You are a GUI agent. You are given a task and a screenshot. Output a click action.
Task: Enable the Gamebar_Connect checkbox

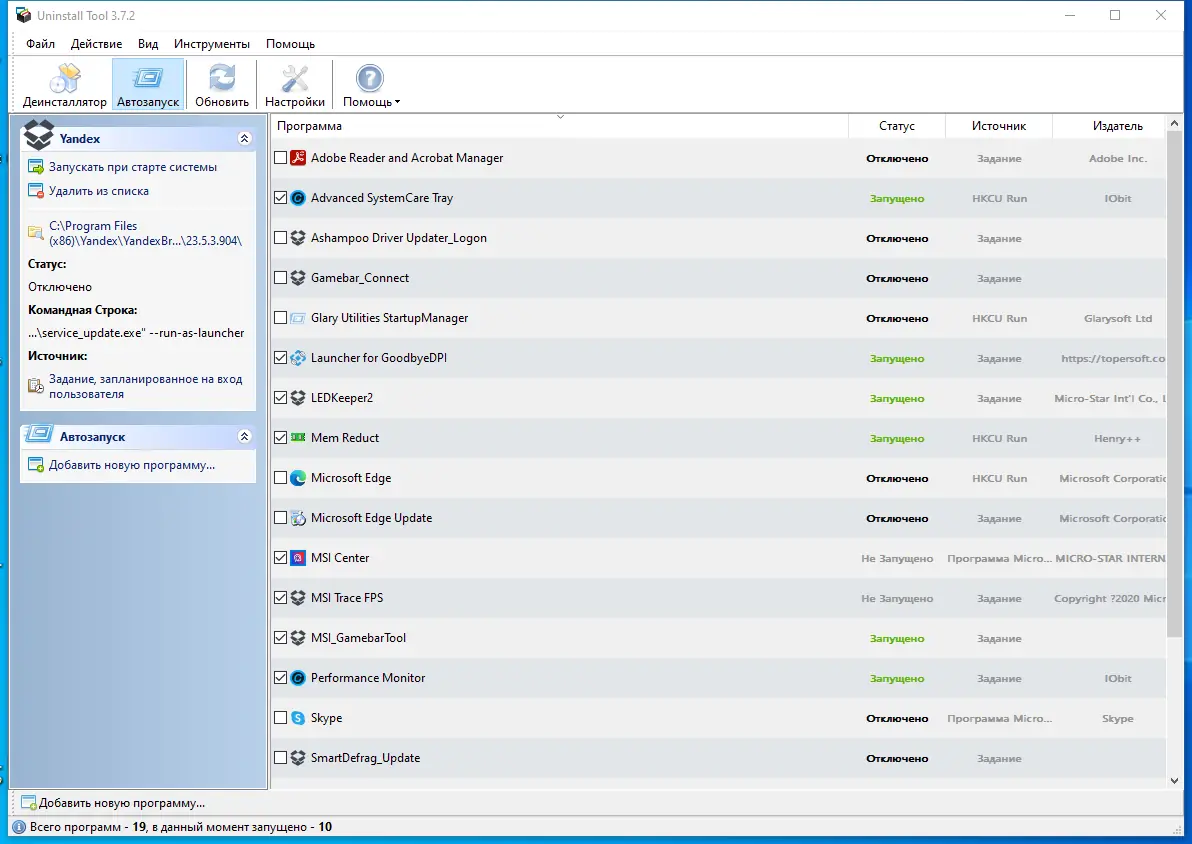tap(281, 278)
